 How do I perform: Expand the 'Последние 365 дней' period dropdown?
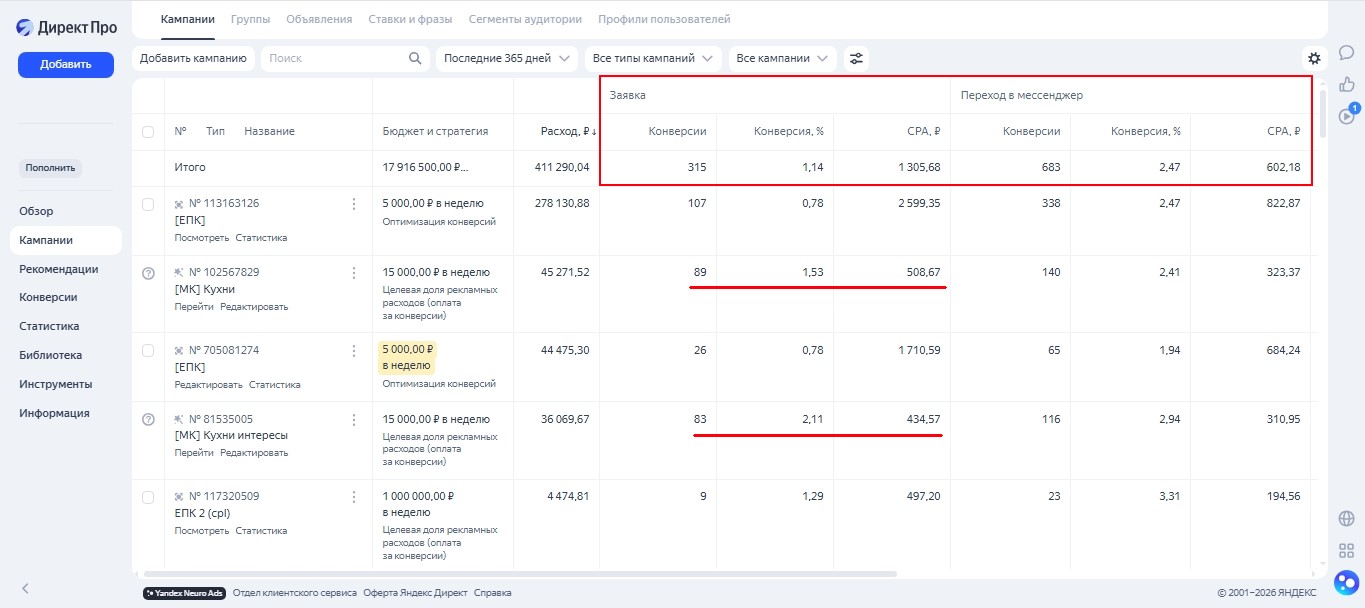(507, 59)
